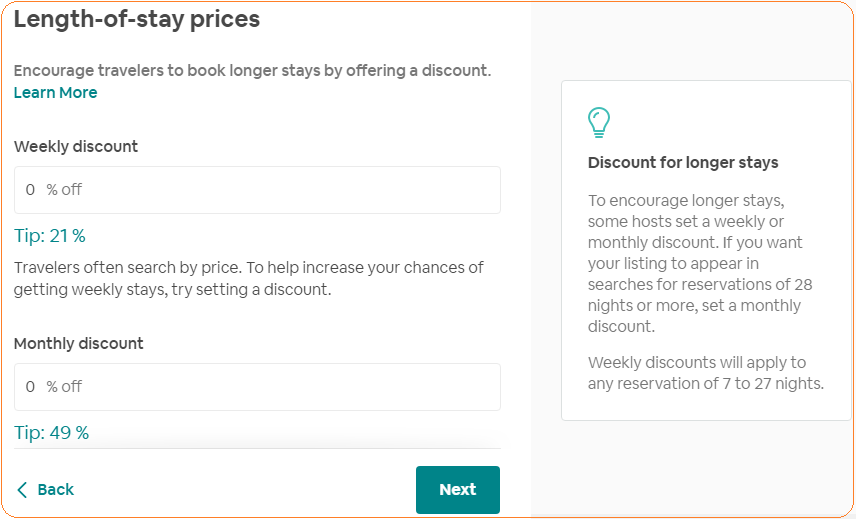
Task: Click the Discount for longer stays title
Action: tap(683, 163)
